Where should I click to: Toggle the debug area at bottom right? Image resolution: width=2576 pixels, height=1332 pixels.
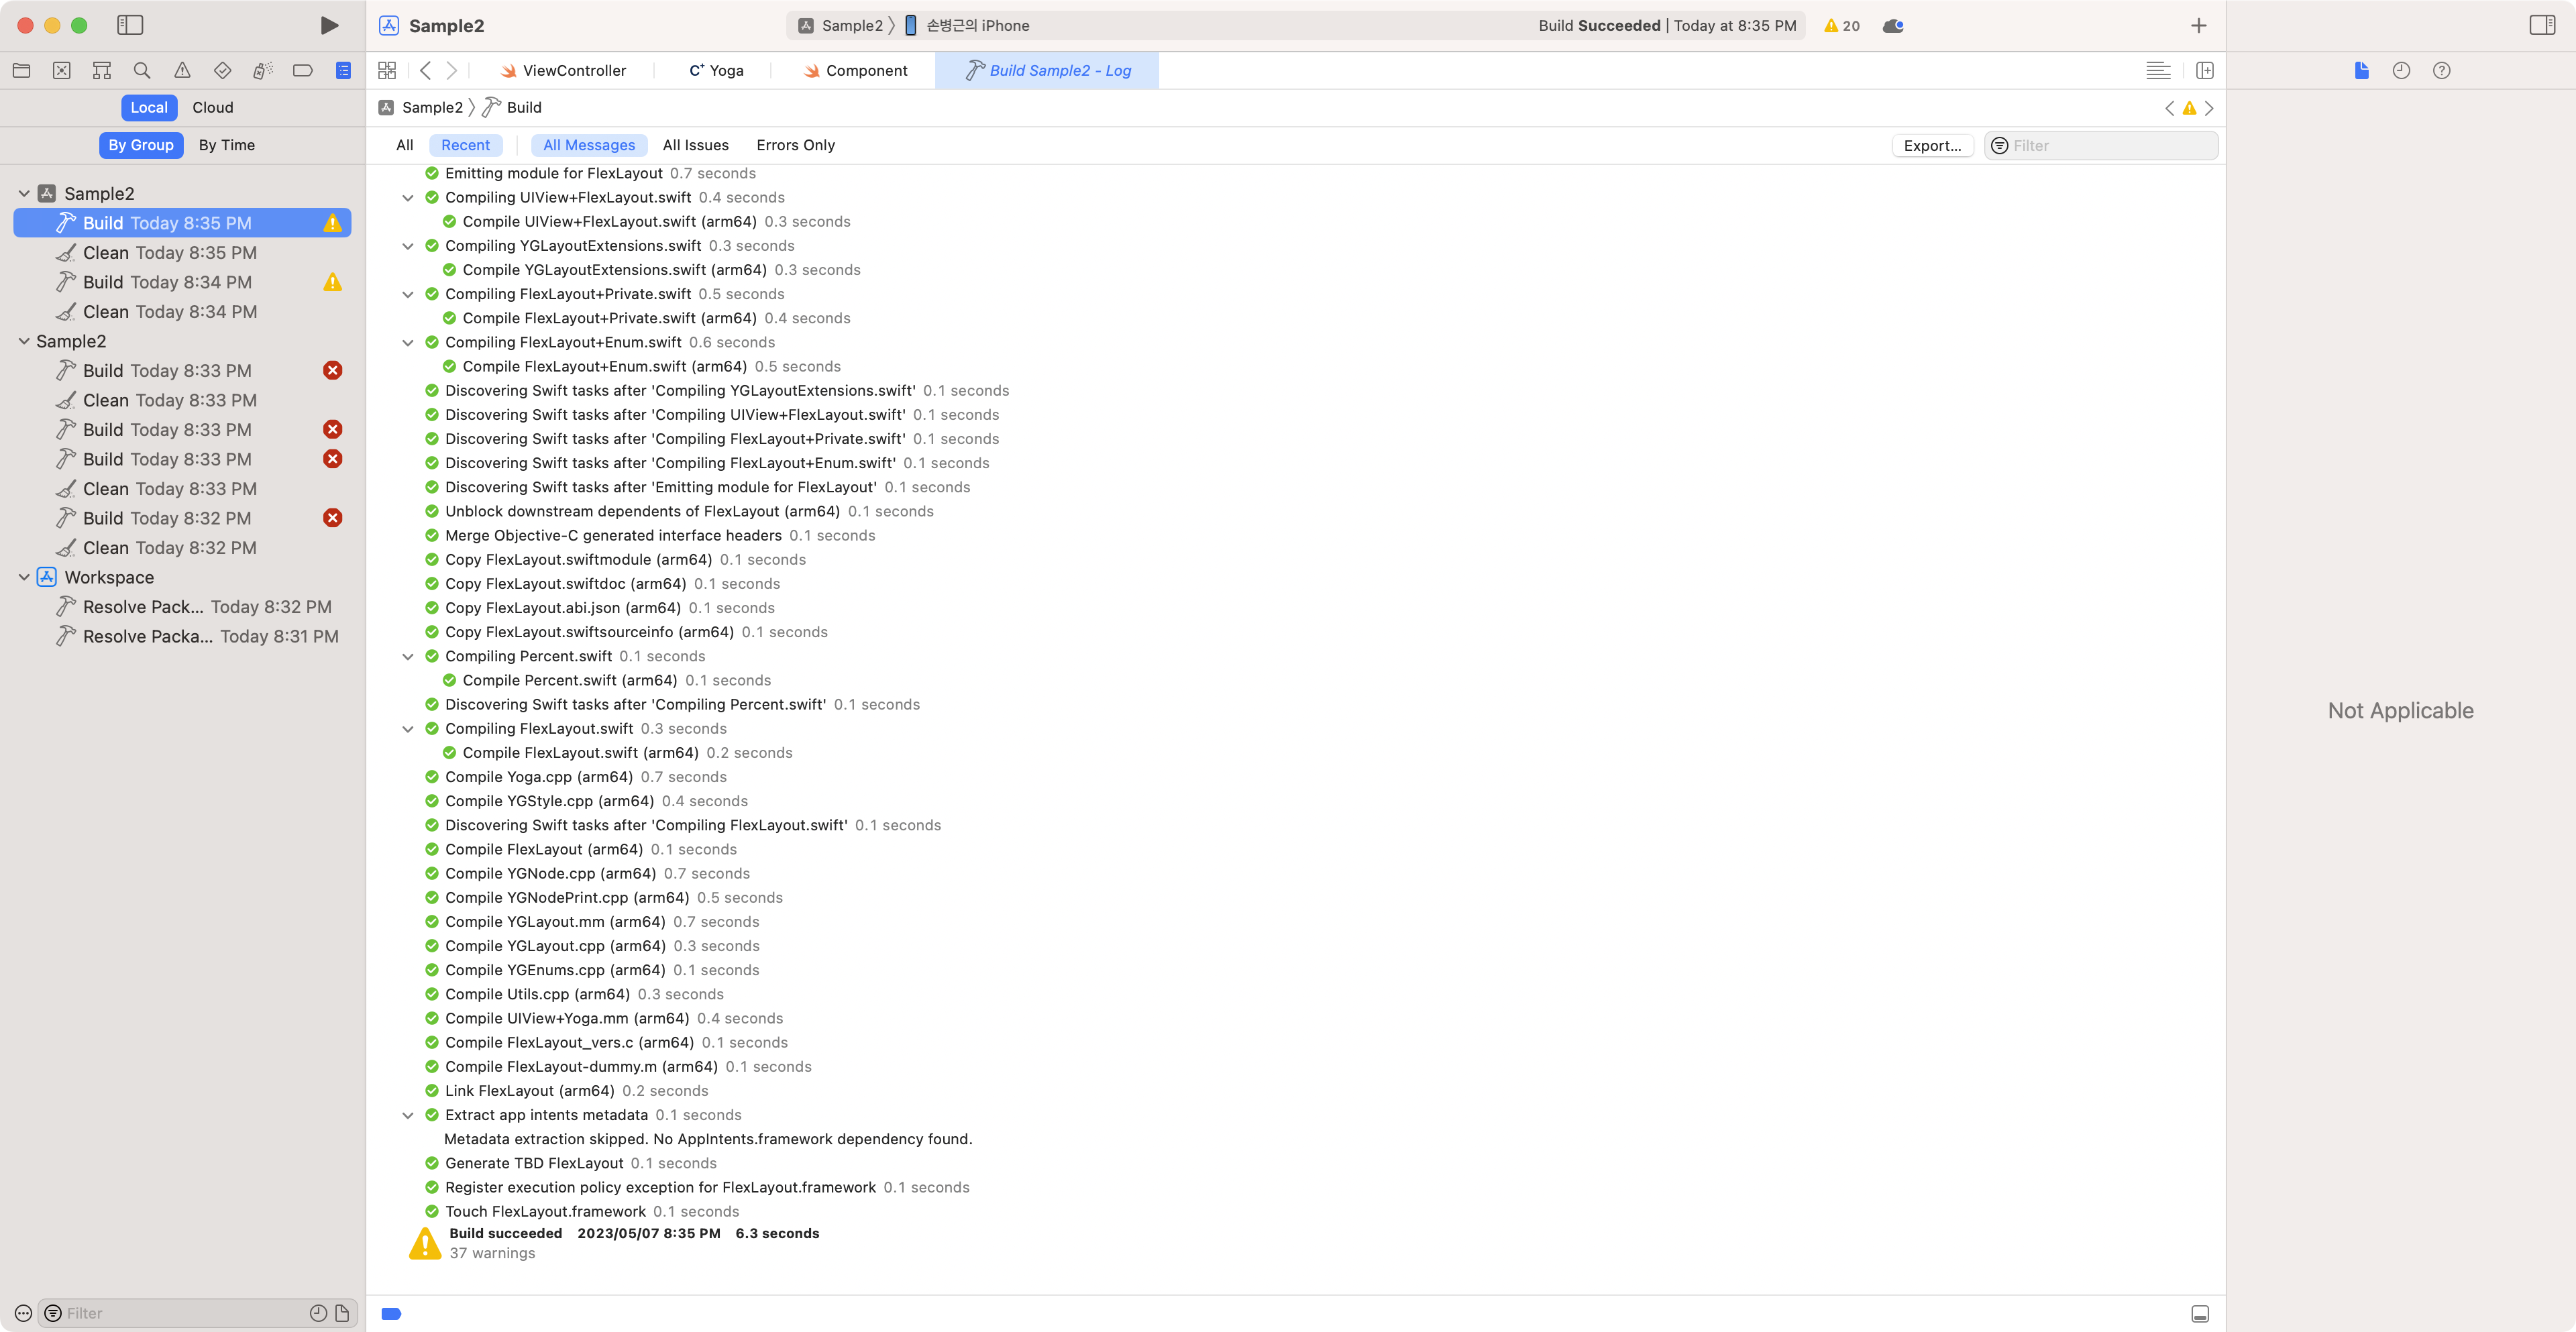2199,1314
